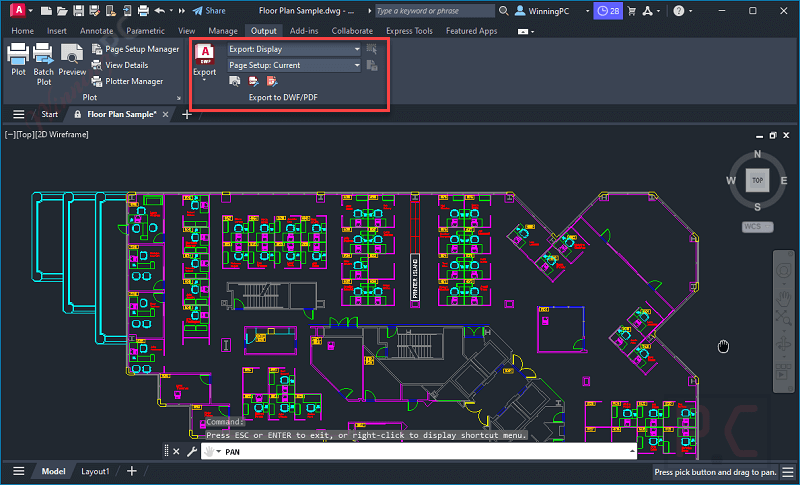Click the Save As icon
This screenshot has height=485, width=800.
point(94,11)
